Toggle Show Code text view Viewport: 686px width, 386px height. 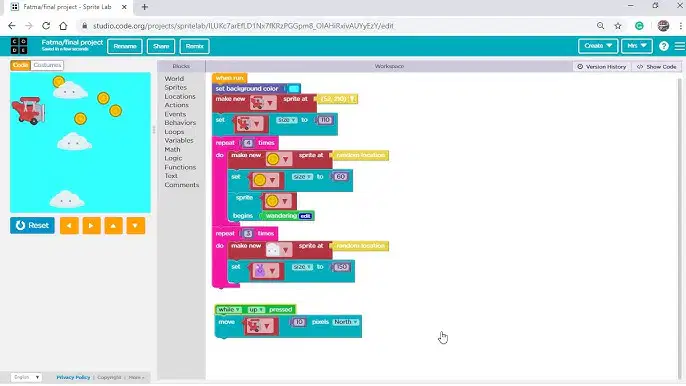[657, 67]
